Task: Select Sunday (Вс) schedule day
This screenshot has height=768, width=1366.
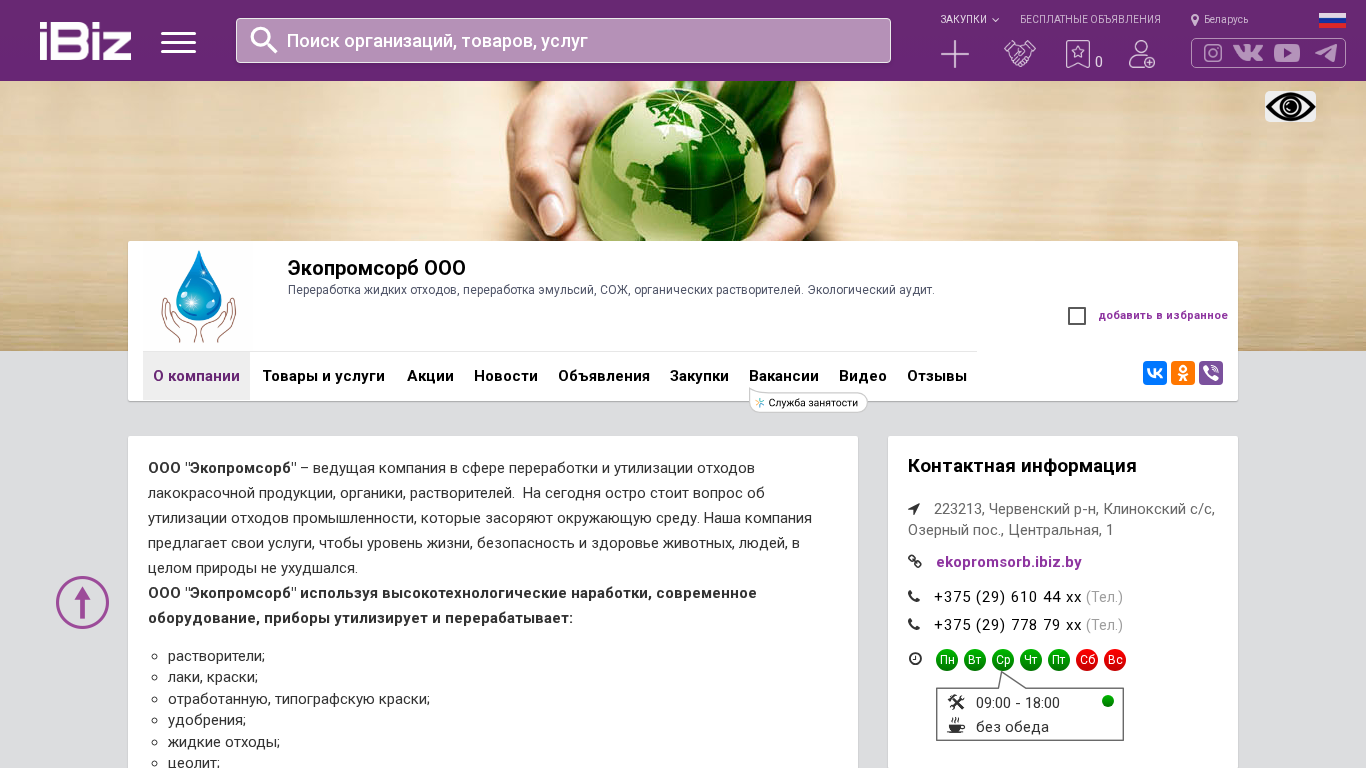Action: coord(1115,660)
